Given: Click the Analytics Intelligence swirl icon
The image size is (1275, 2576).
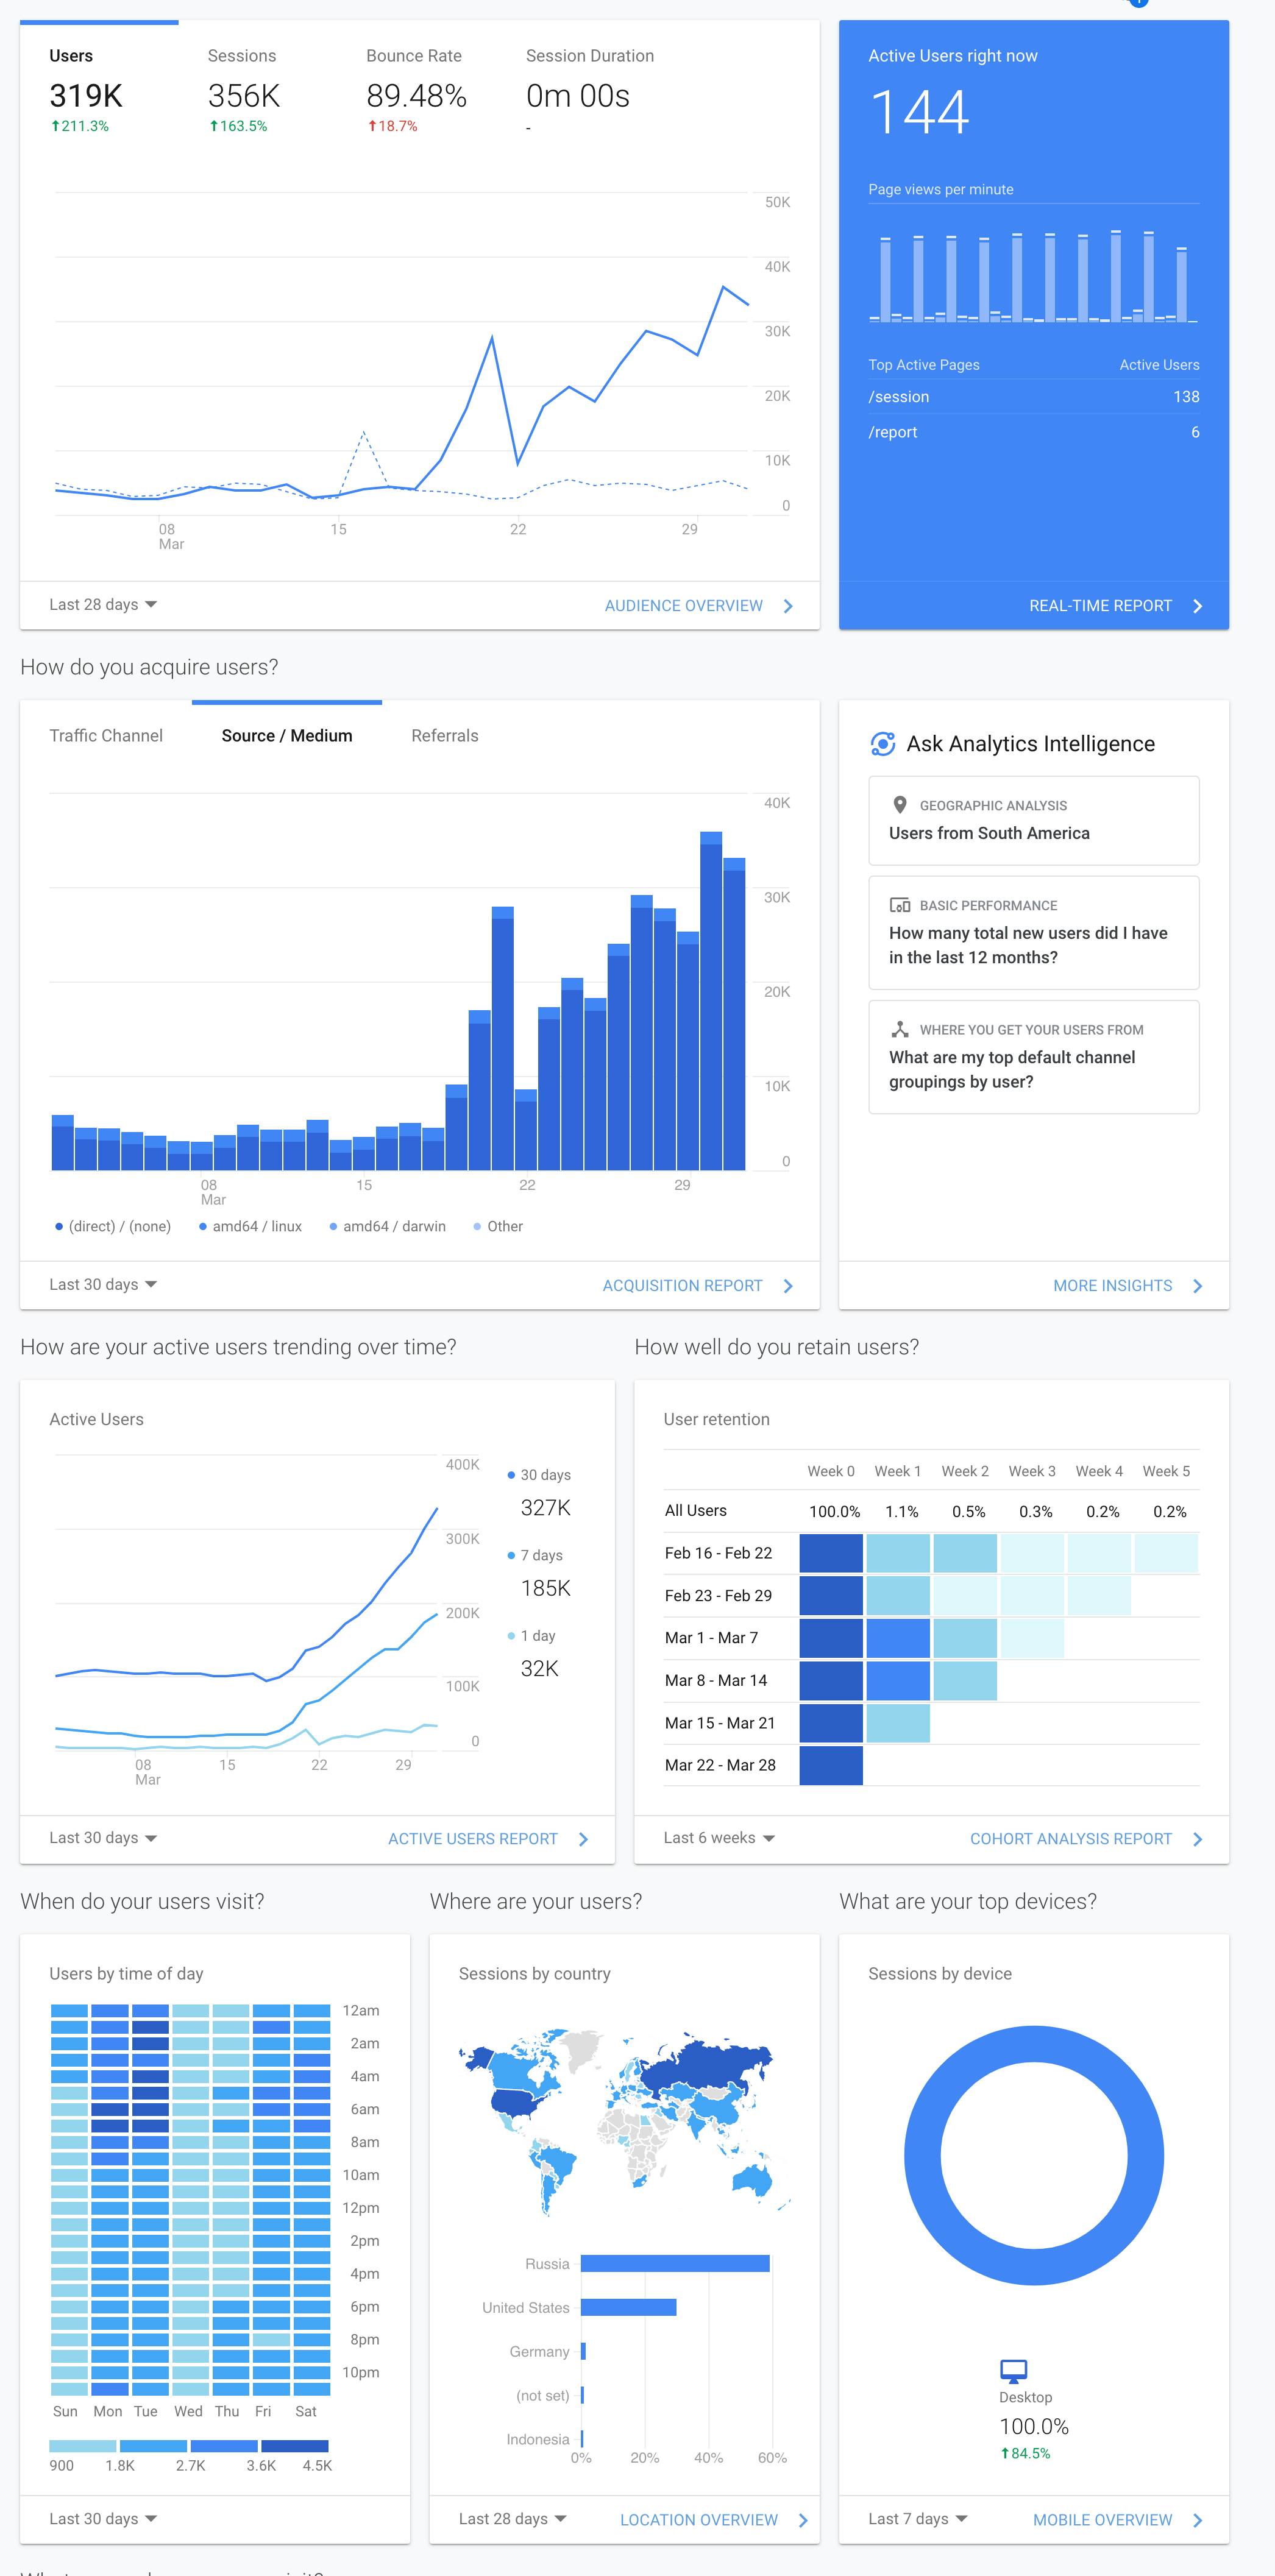Looking at the screenshot, I should pyautogui.click(x=882, y=744).
